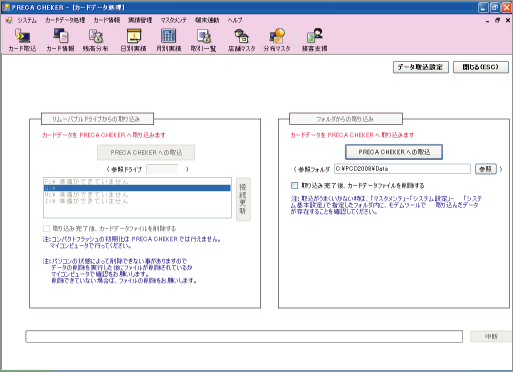Select the I:¥ drive list entry
513x372 pixels.
[137, 201]
